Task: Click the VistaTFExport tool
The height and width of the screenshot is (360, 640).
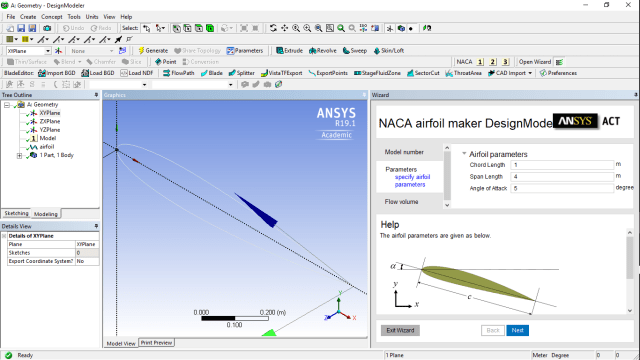Action: pyautogui.click(x=281, y=73)
